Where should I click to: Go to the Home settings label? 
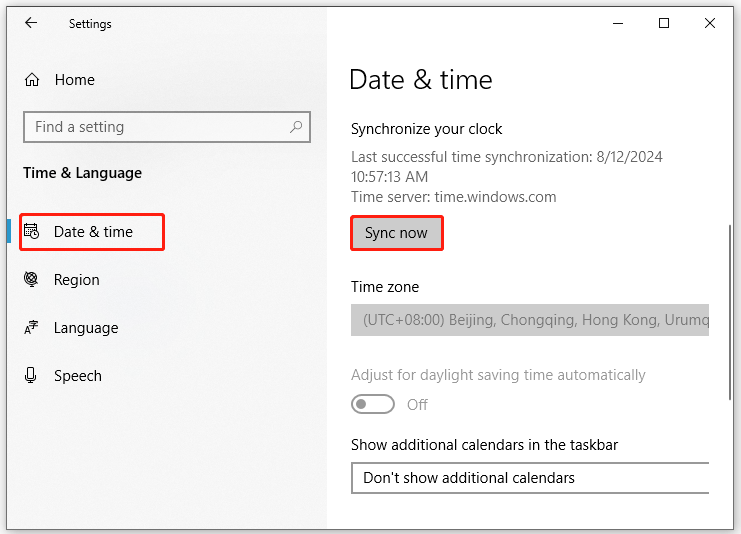[x=75, y=80]
